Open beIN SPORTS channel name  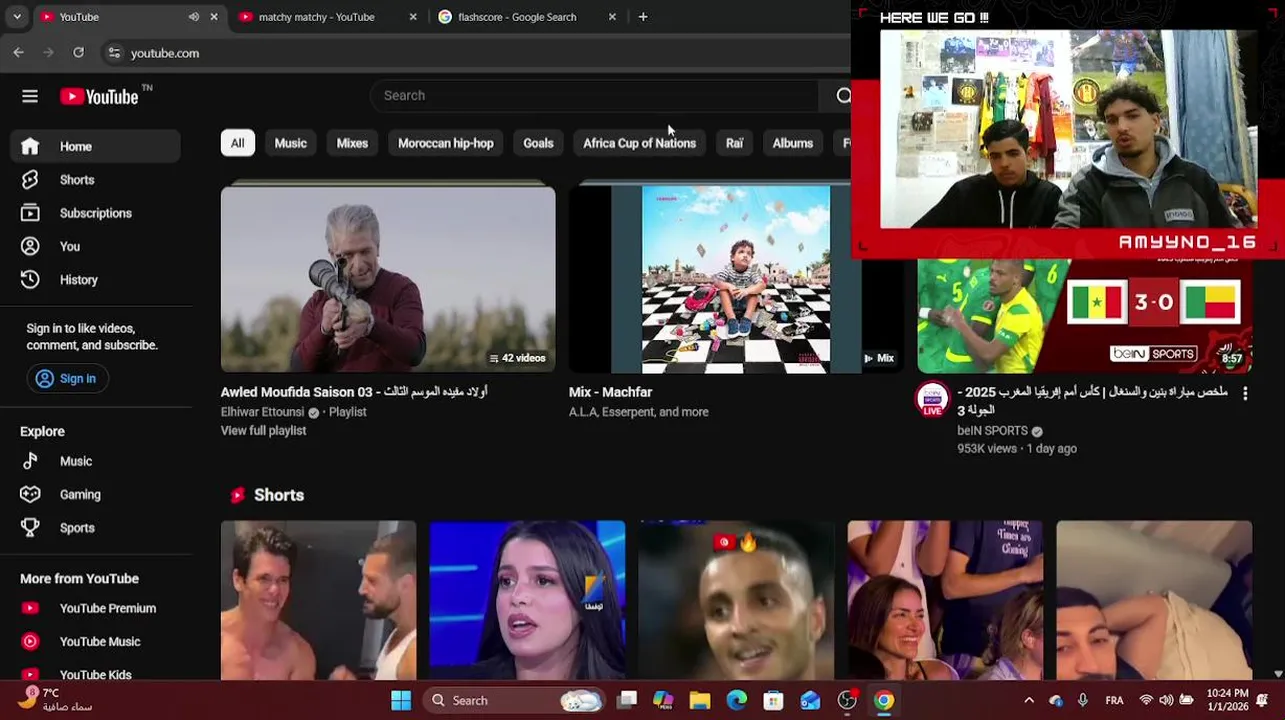tap(992, 430)
